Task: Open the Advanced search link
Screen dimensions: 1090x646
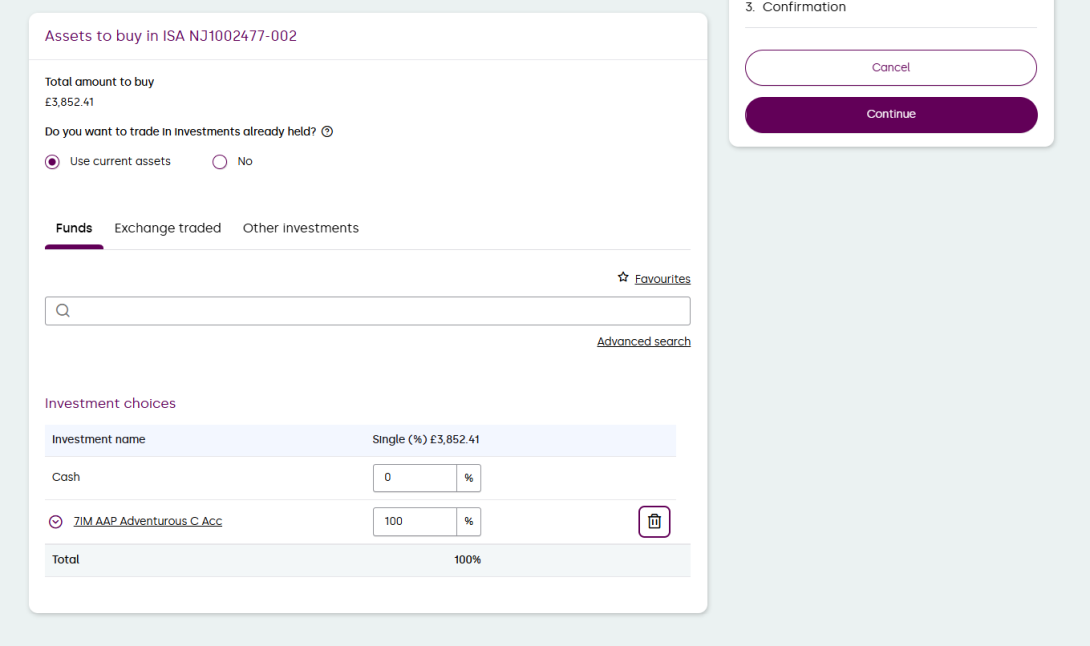Action: click(x=643, y=342)
